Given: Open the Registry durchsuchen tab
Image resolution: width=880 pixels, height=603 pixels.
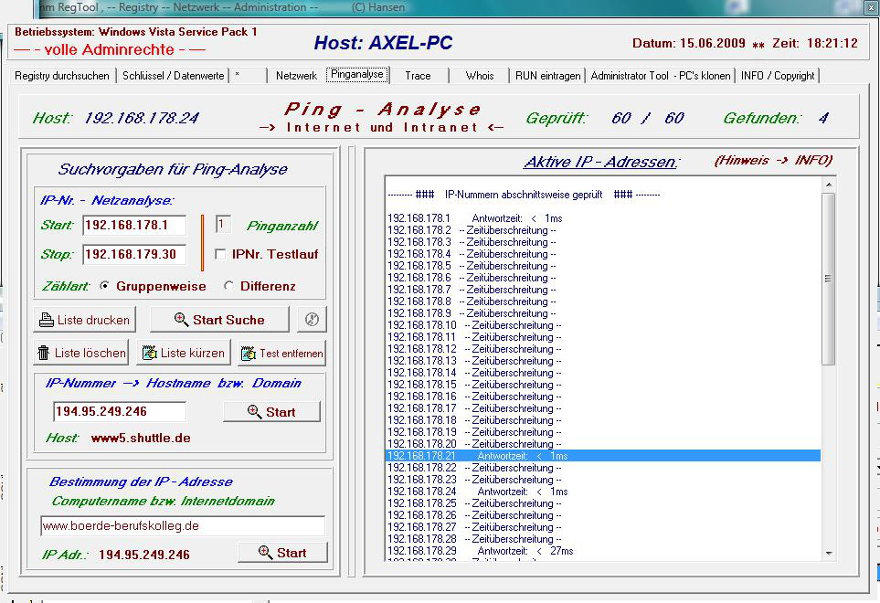Looking at the screenshot, I should [x=64, y=76].
